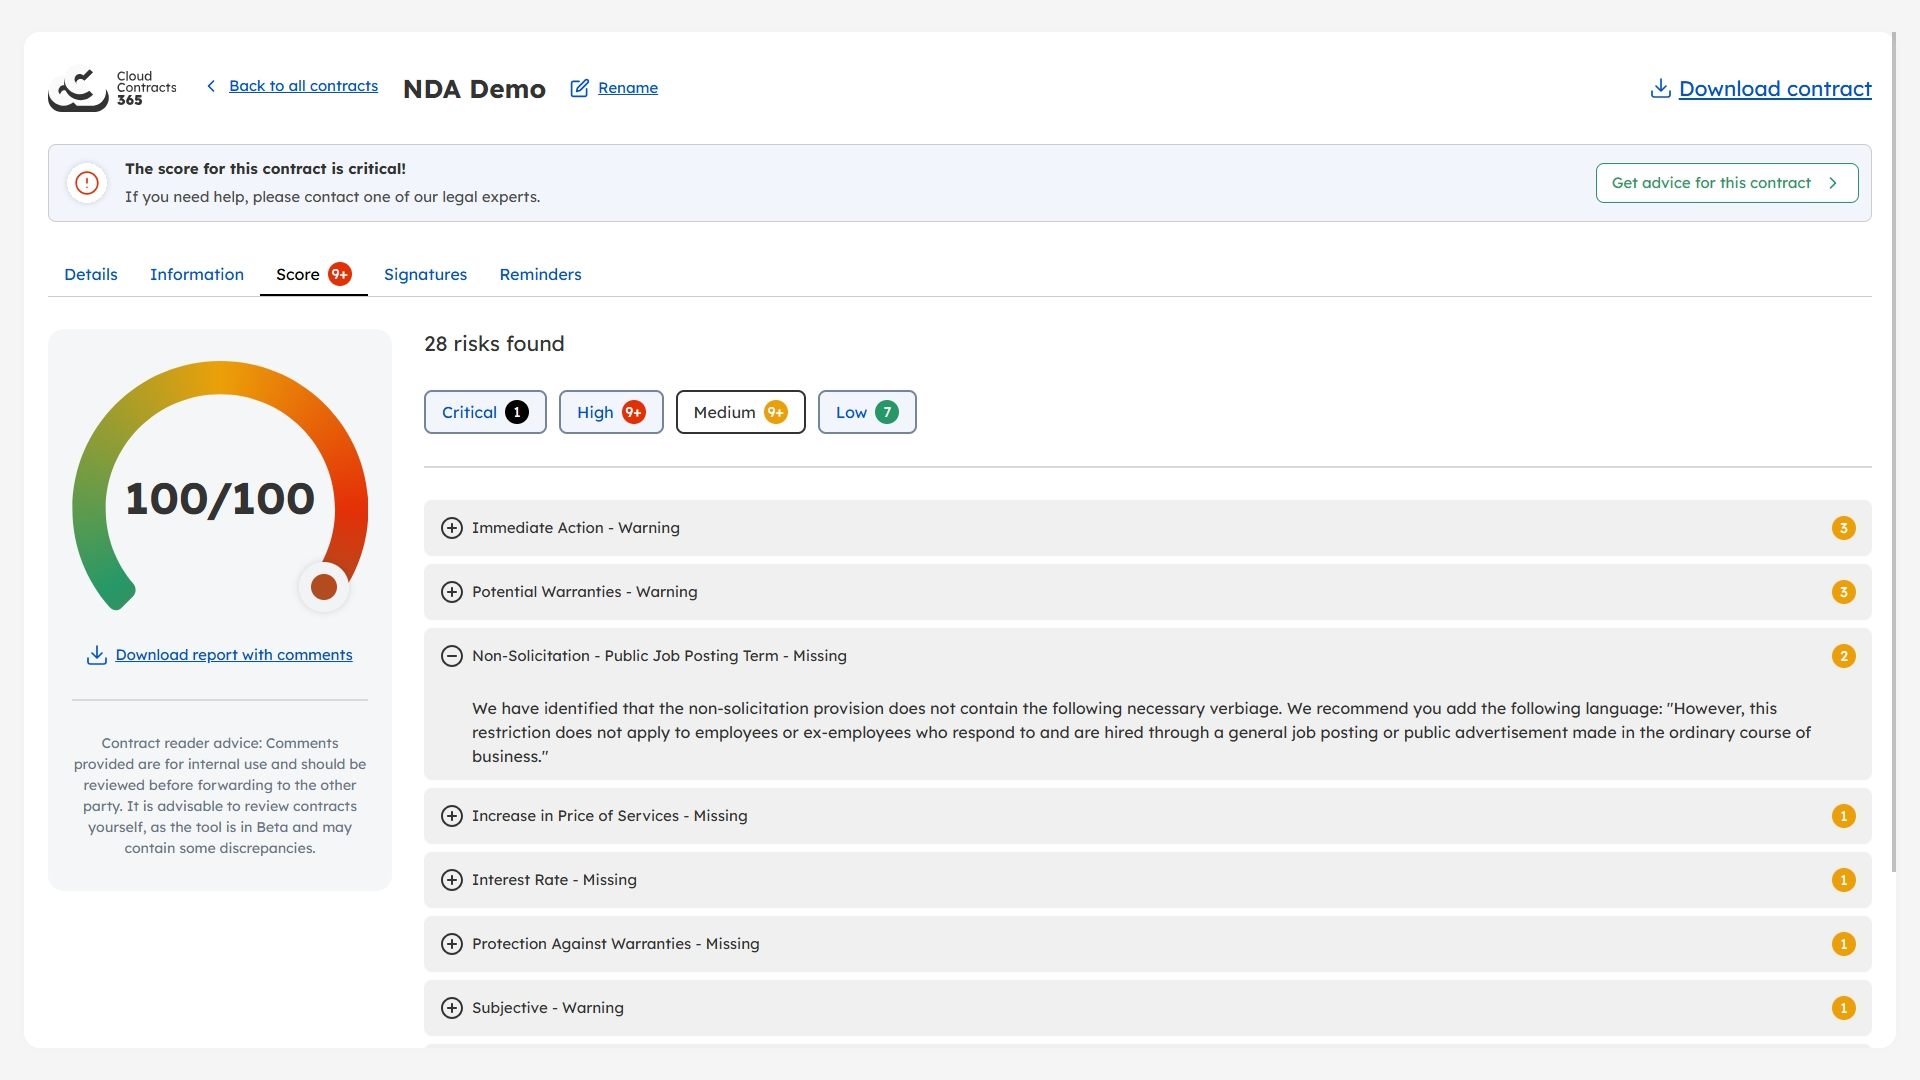
Task: Click Get advice for this contract button
Action: 1726,183
